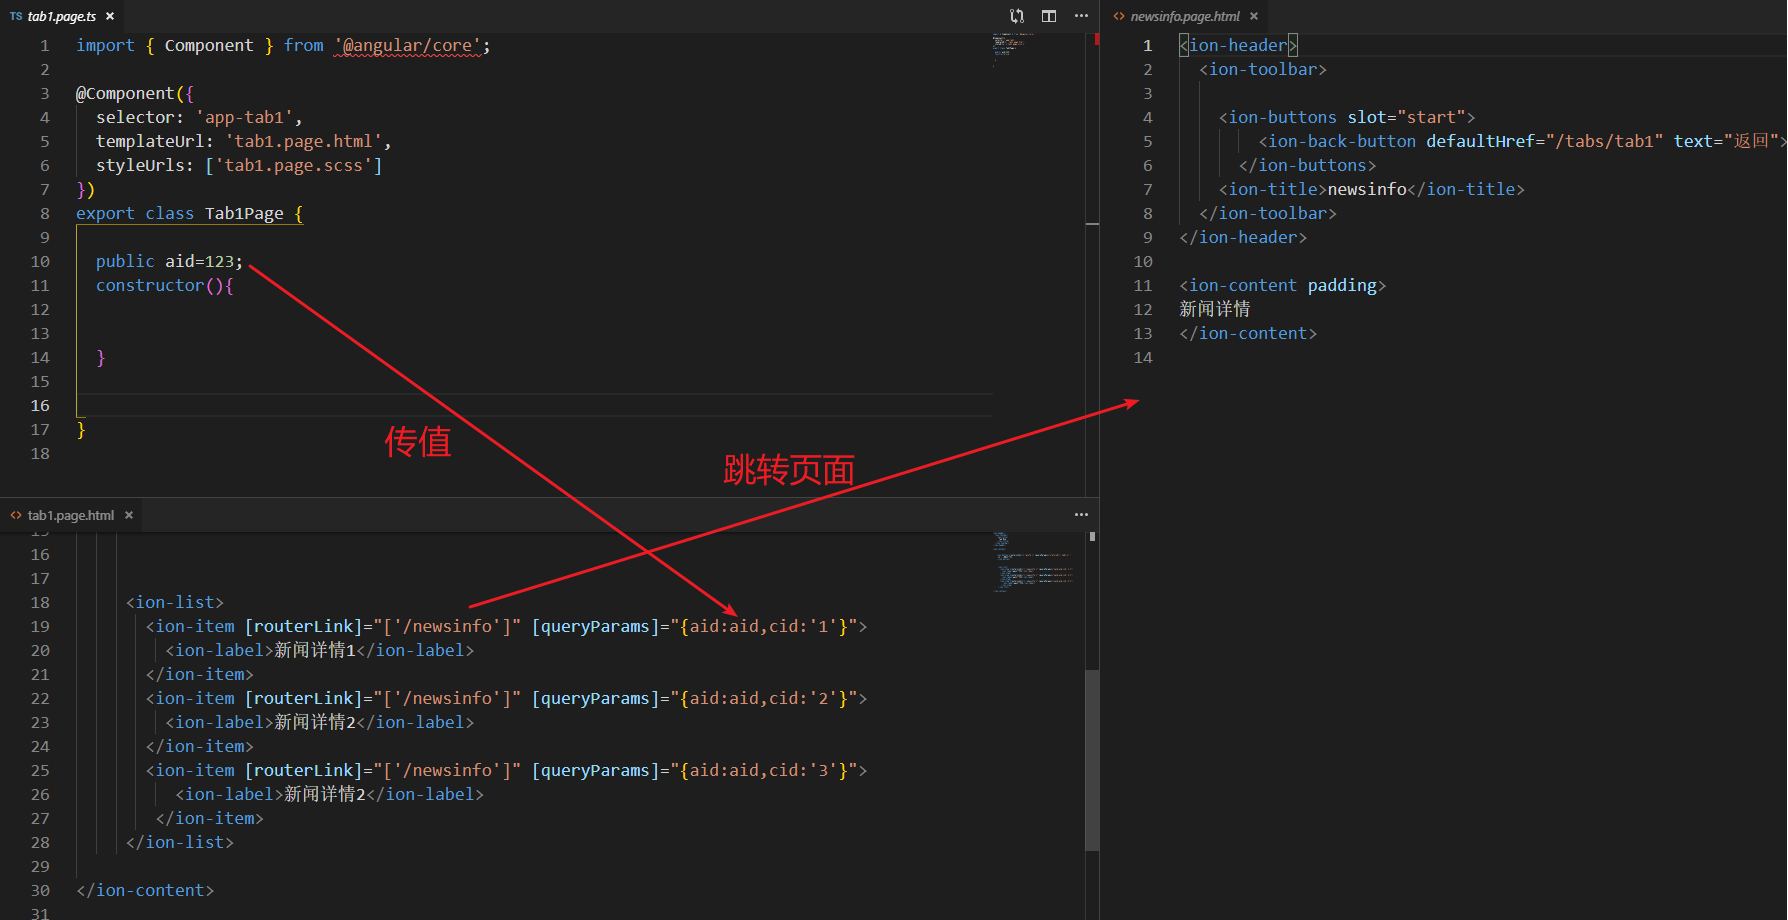Click the ion-back-button defaultHref line
The width and height of the screenshot is (1788, 920).
pos(1522,141)
